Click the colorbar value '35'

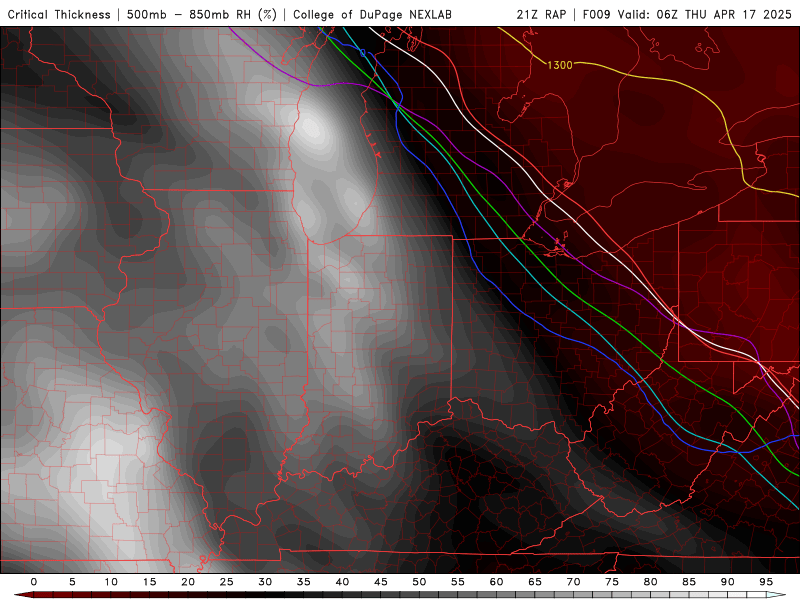pyautogui.click(x=304, y=582)
